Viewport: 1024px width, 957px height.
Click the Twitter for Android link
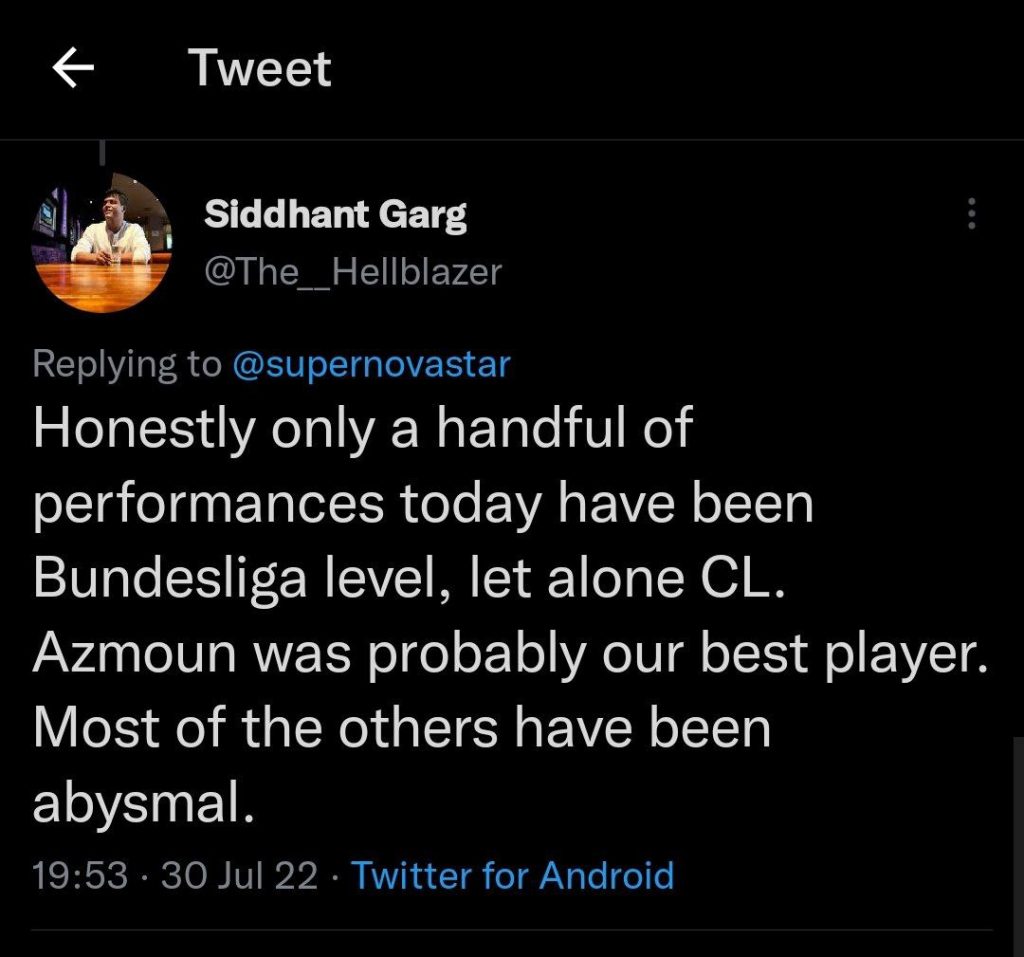tap(512, 876)
